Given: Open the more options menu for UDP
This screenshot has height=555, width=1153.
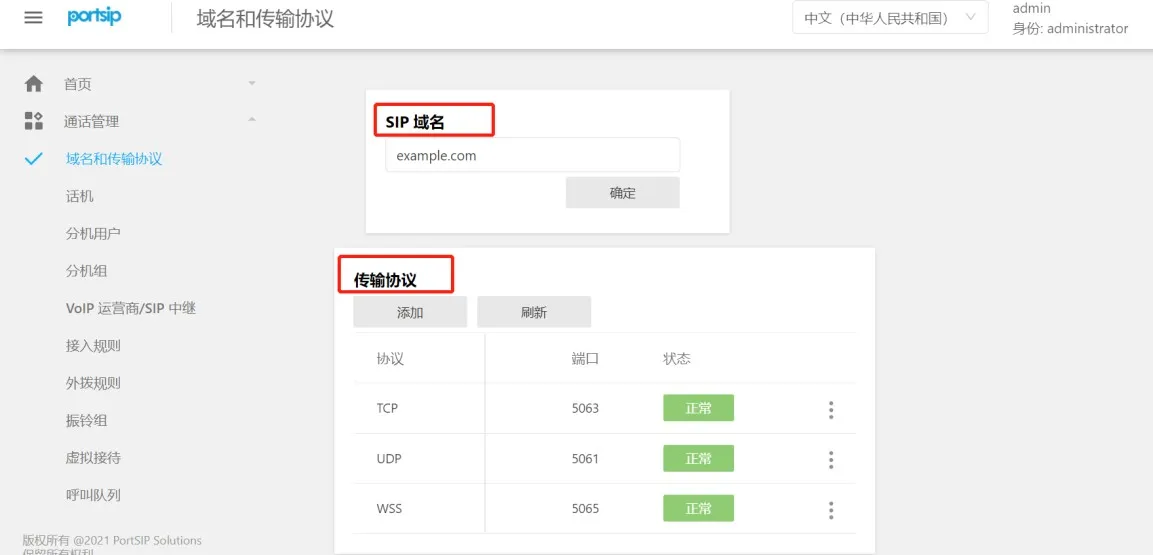Looking at the screenshot, I should tap(830, 459).
